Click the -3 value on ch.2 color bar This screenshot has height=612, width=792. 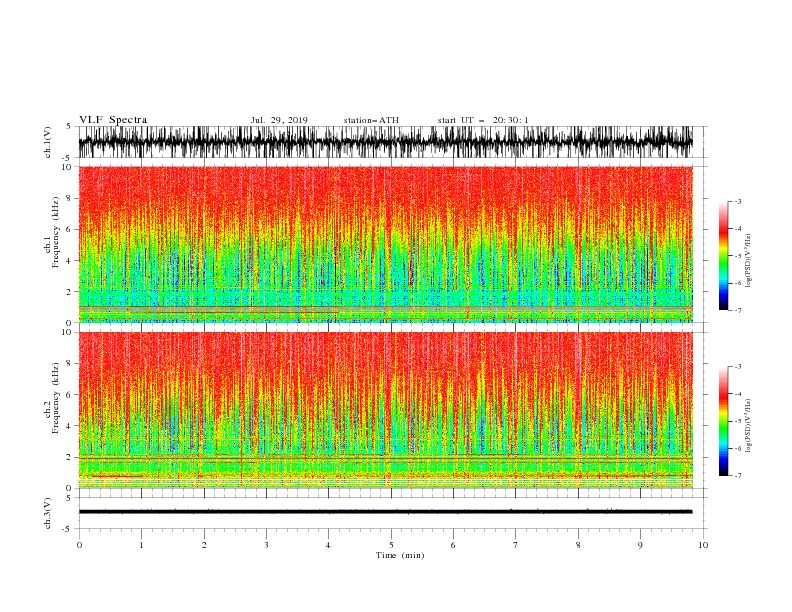click(x=737, y=367)
